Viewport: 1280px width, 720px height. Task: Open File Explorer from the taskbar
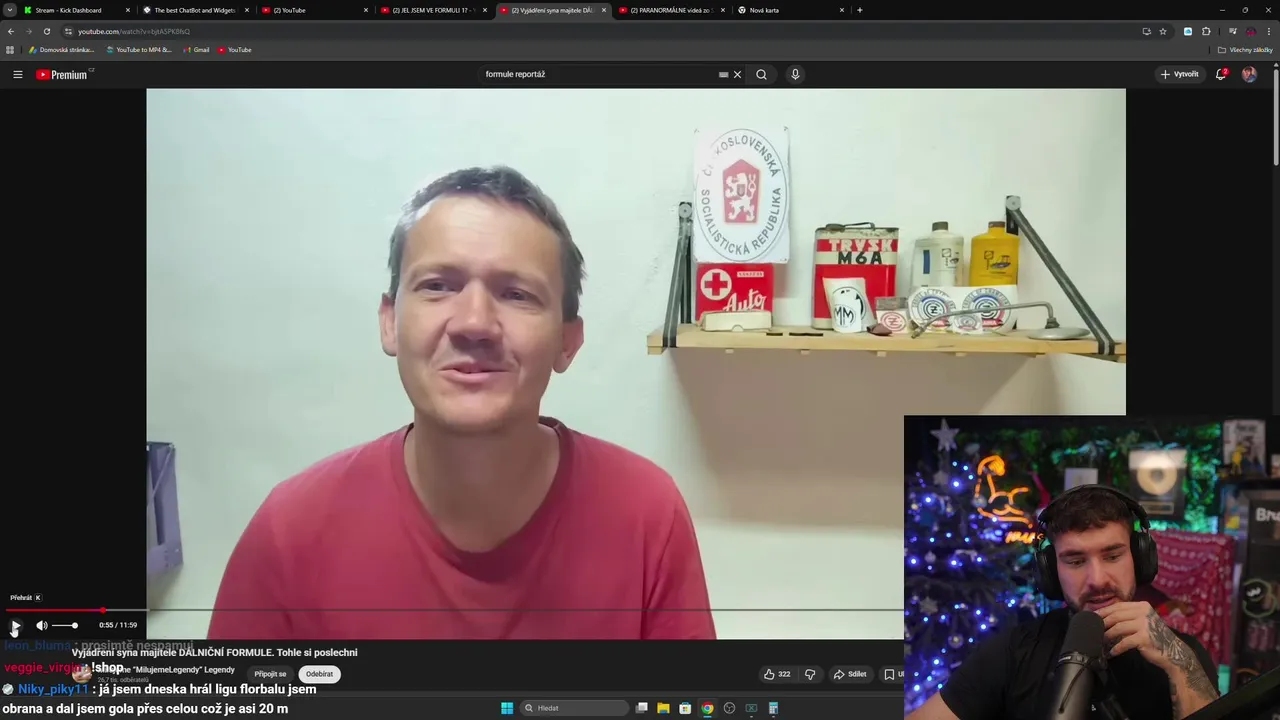pyautogui.click(x=663, y=708)
